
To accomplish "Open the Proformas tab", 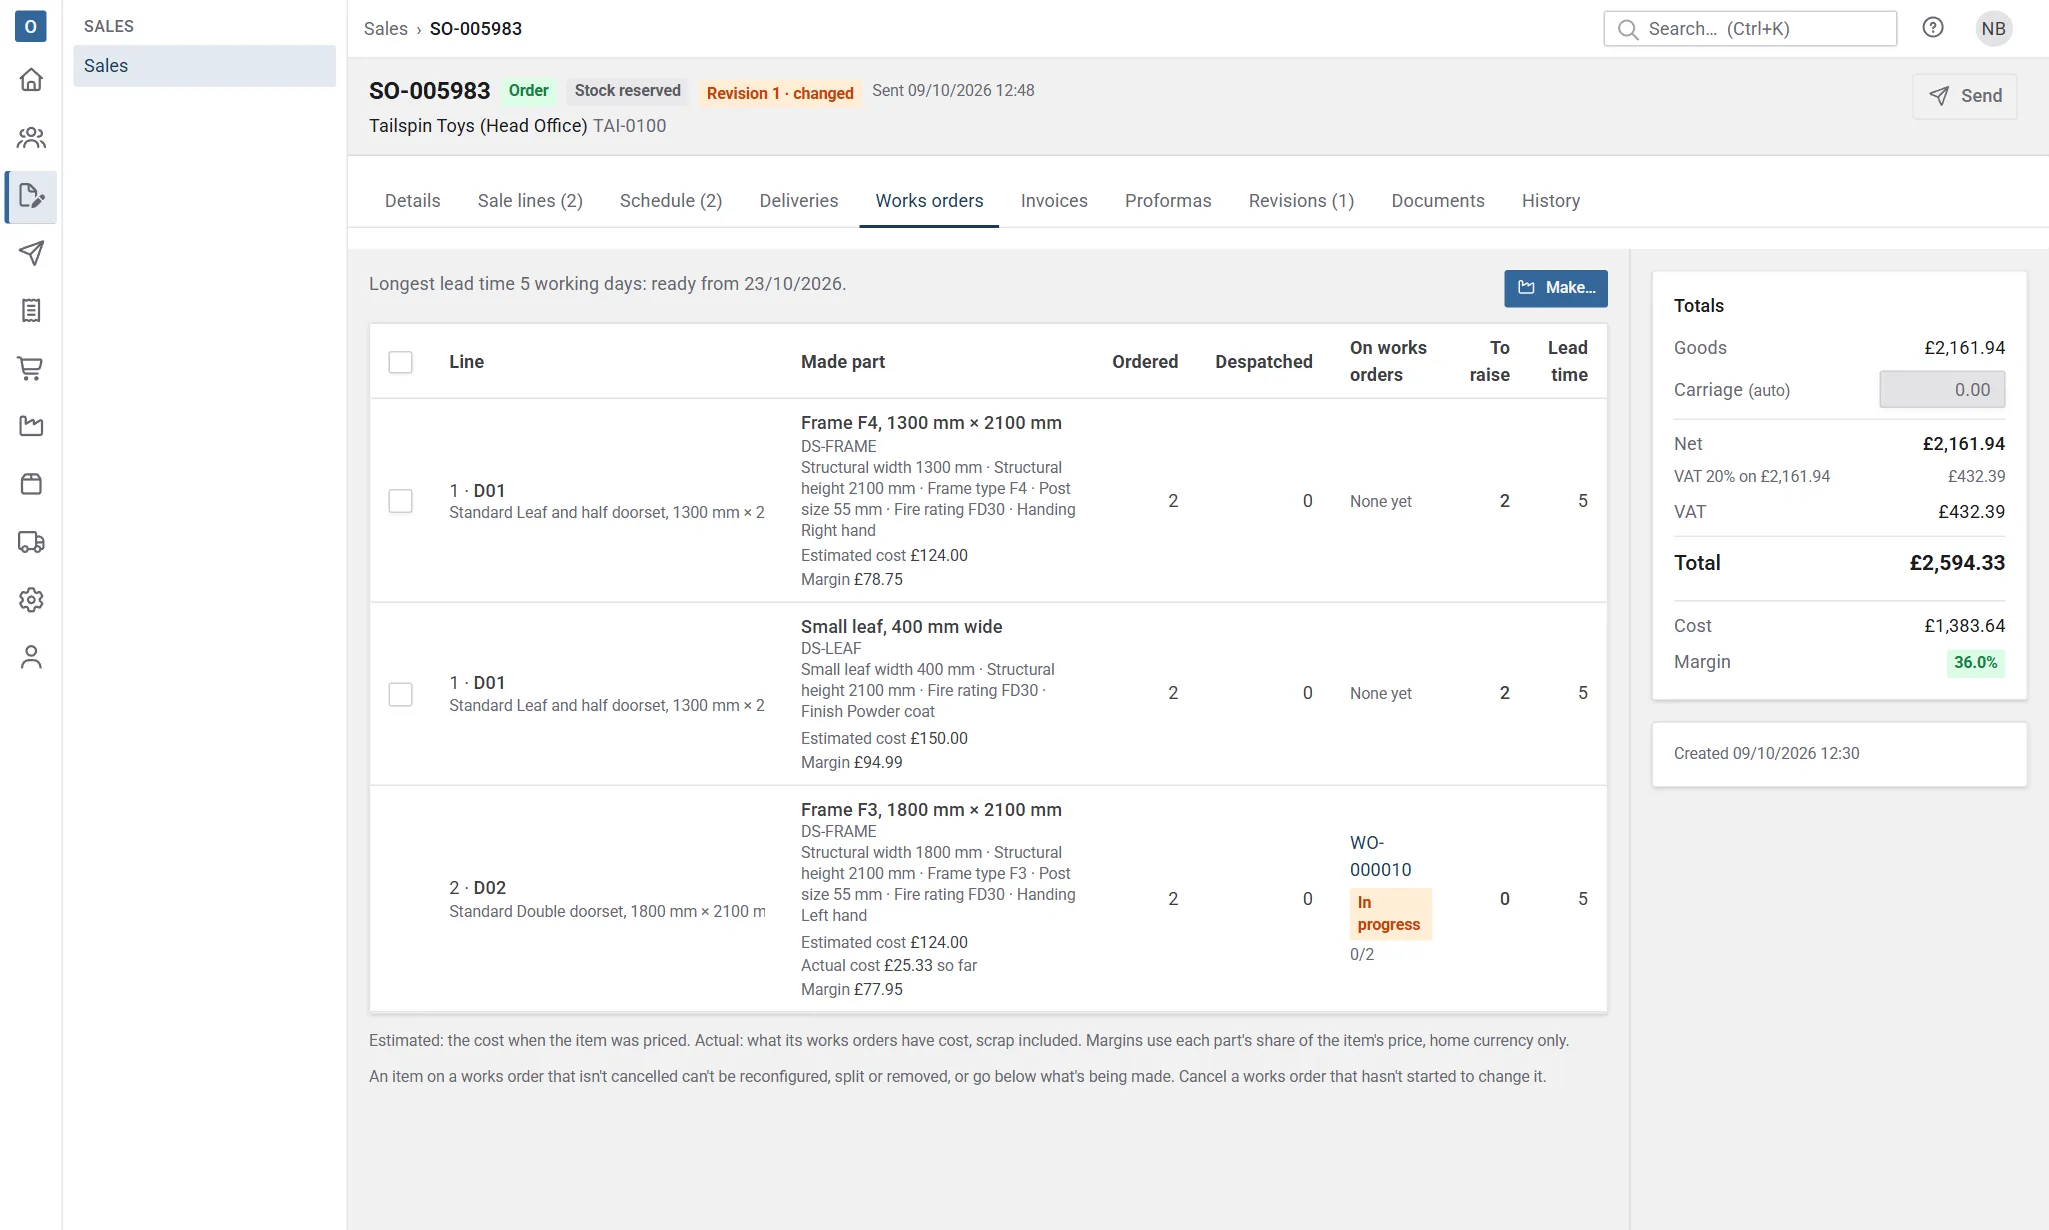I will (x=1168, y=201).
